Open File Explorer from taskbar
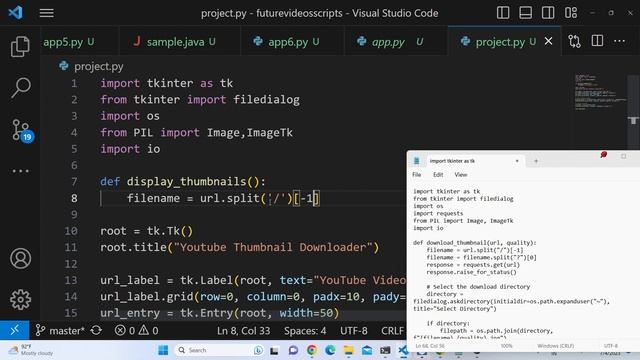The width and height of the screenshot is (640, 360). pos(349,350)
